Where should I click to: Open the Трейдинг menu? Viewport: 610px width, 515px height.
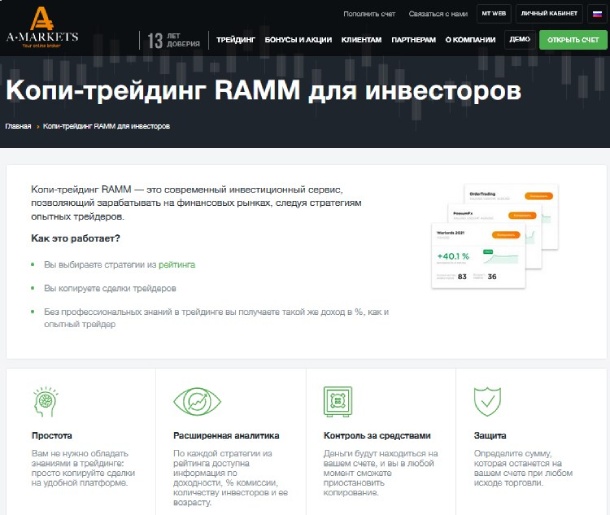coord(235,40)
